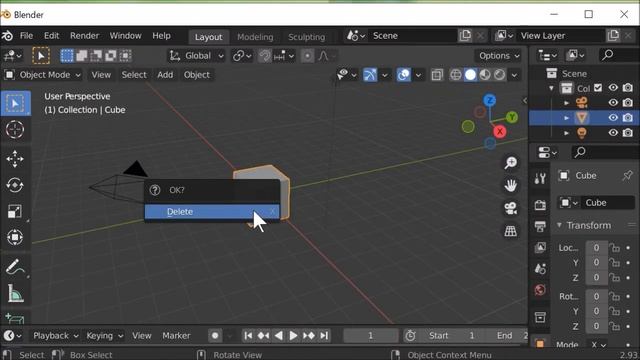The height and width of the screenshot is (360, 640).
Task: Click the zoom view magnifier icon
Action: click(x=510, y=163)
